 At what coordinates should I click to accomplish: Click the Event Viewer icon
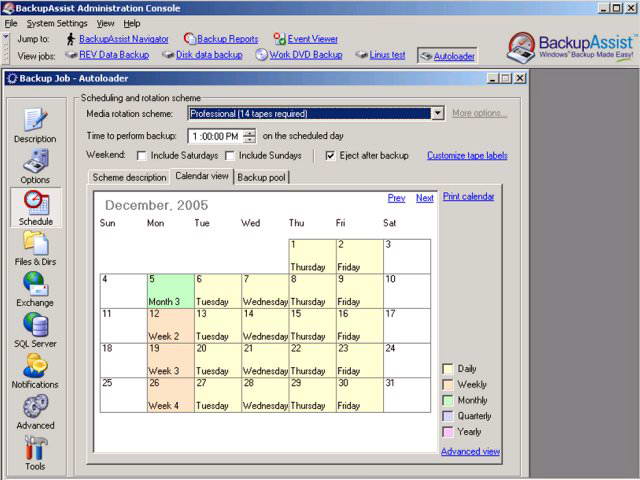coord(280,39)
